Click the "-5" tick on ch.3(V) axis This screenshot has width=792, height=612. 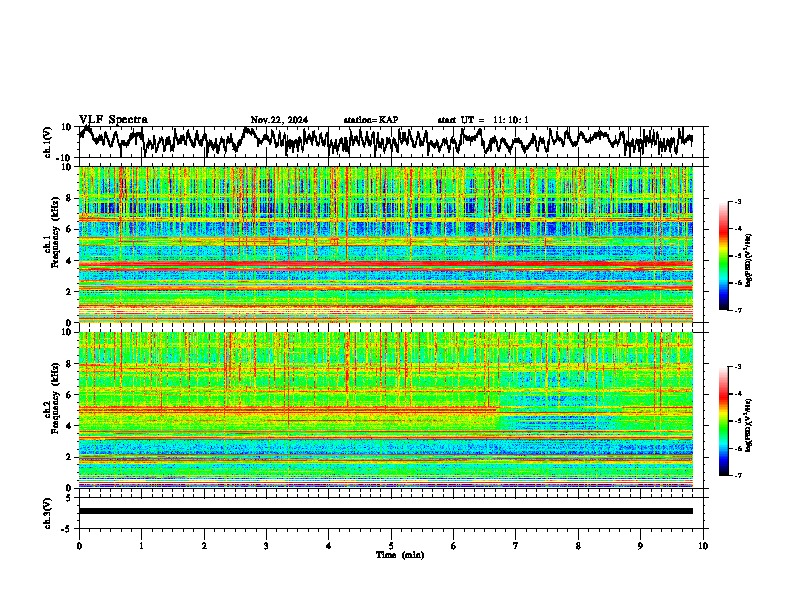pyautogui.click(x=67, y=529)
